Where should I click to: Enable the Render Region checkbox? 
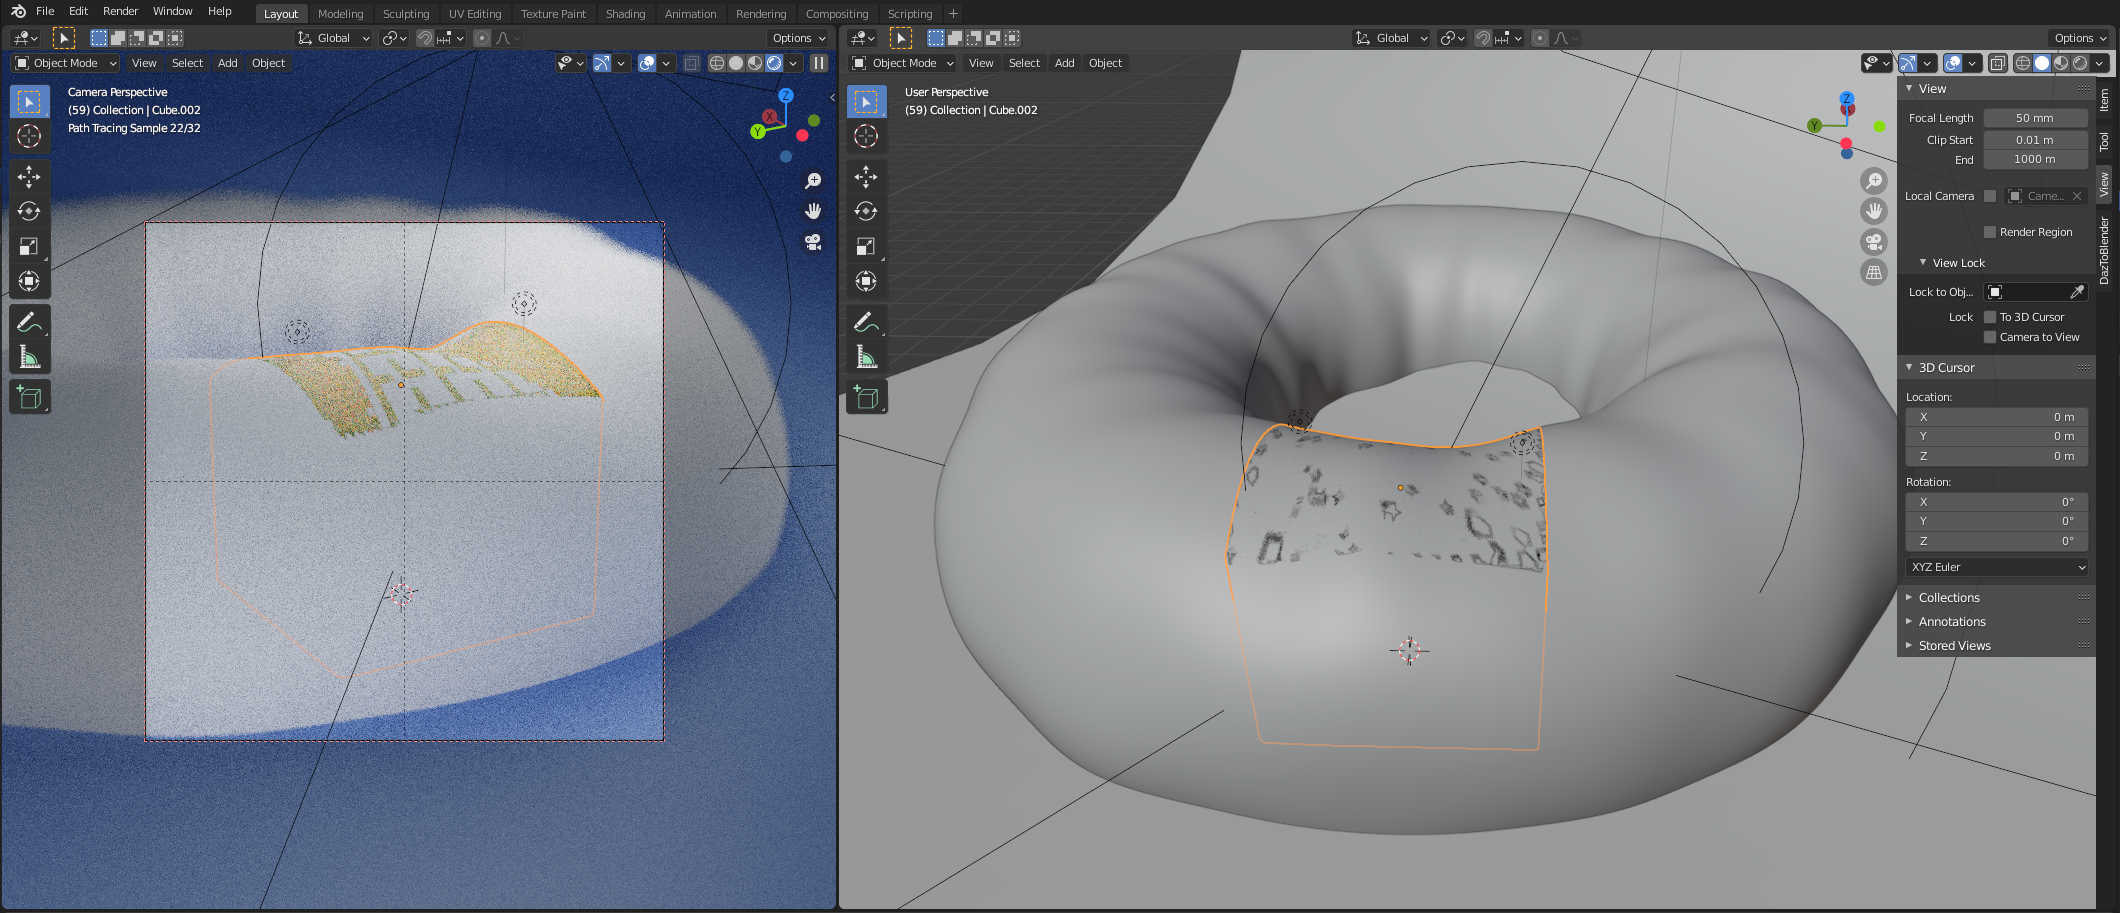click(1990, 232)
